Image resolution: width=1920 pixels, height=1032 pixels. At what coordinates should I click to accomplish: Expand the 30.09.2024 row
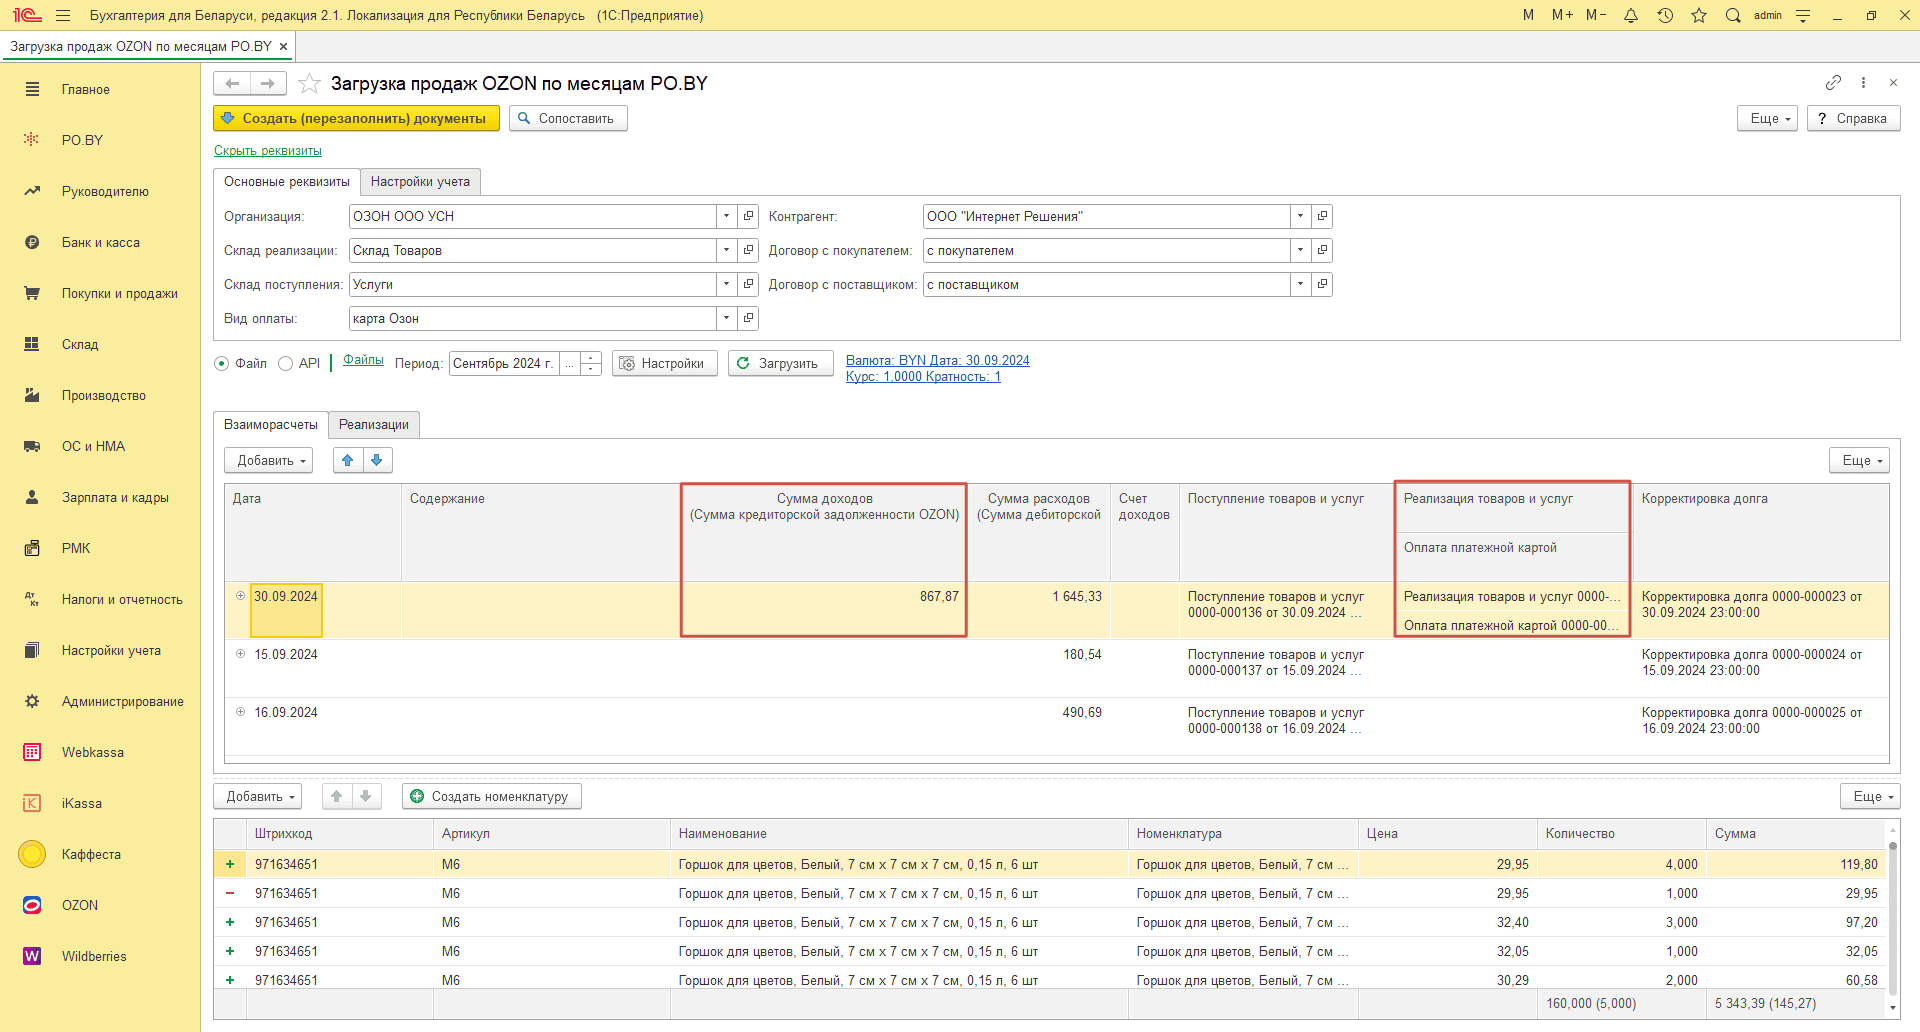point(240,596)
